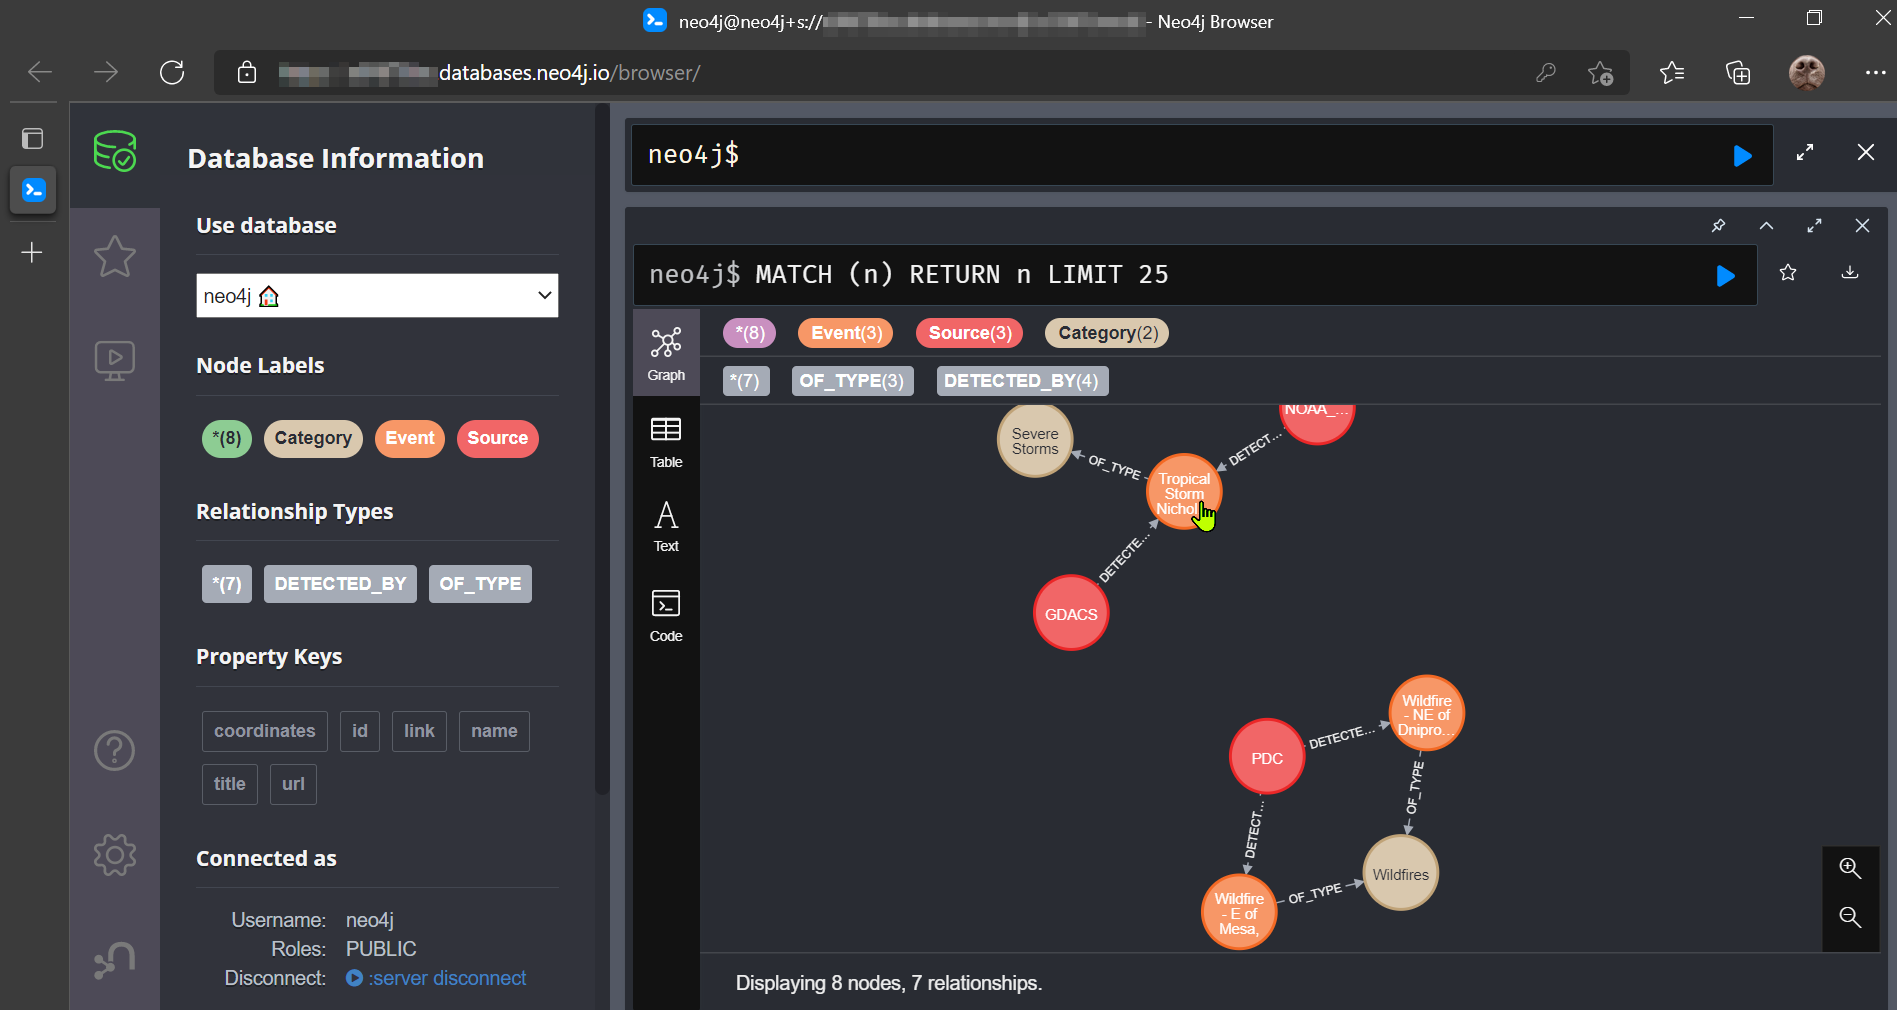Fullscreen the result frame
The width and height of the screenshot is (1897, 1010).
click(1814, 226)
